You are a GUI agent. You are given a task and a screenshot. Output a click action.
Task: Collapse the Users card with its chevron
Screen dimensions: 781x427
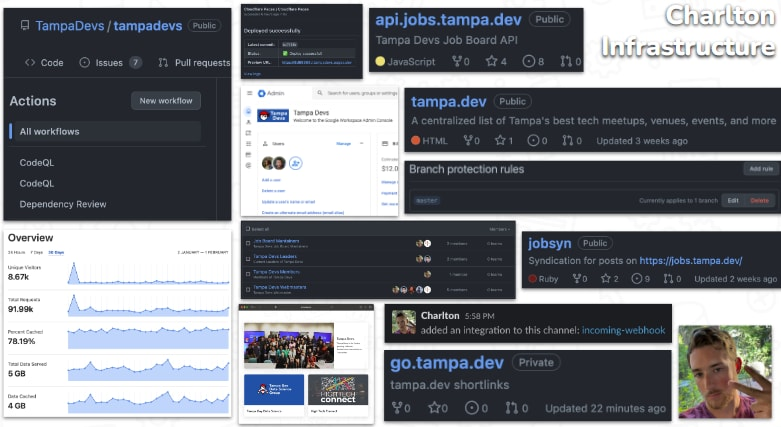click(360, 144)
